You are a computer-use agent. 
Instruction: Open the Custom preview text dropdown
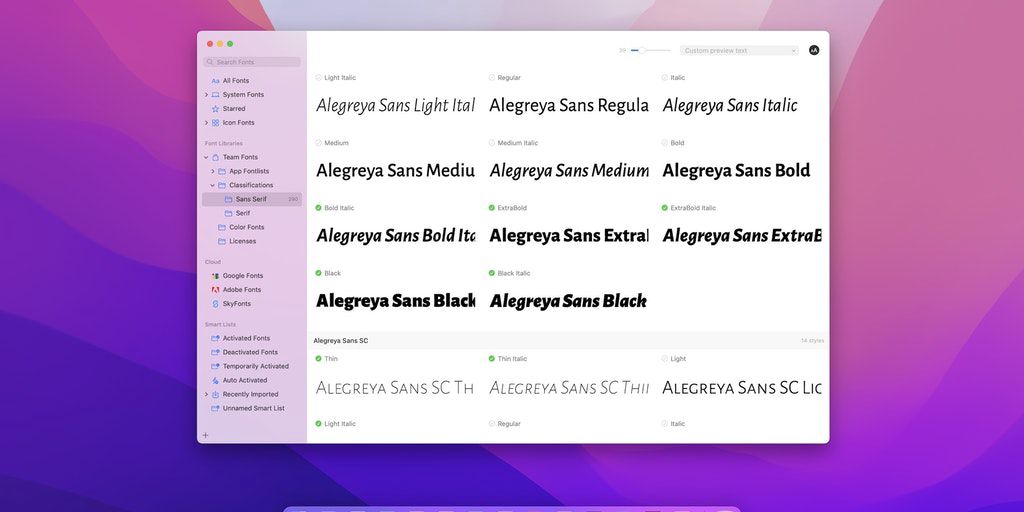click(x=739, y=50)
